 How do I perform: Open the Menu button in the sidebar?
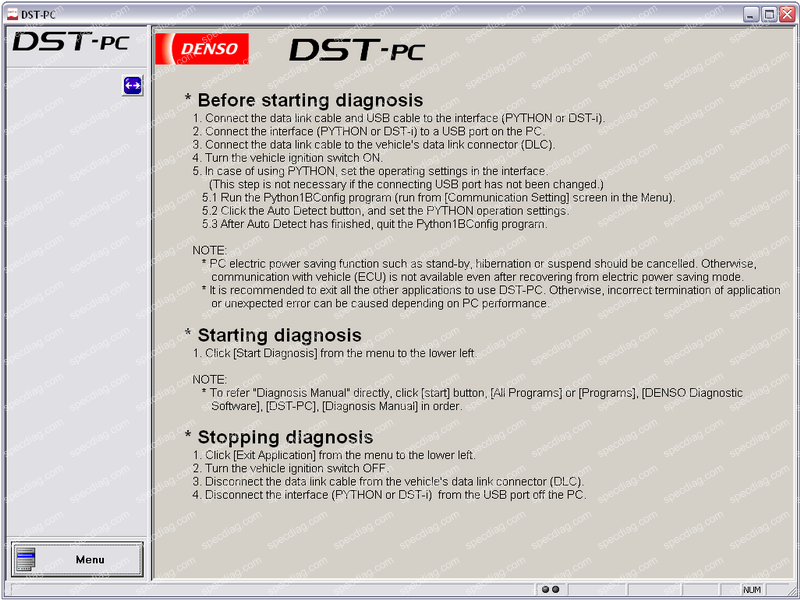tap(77, 559)
